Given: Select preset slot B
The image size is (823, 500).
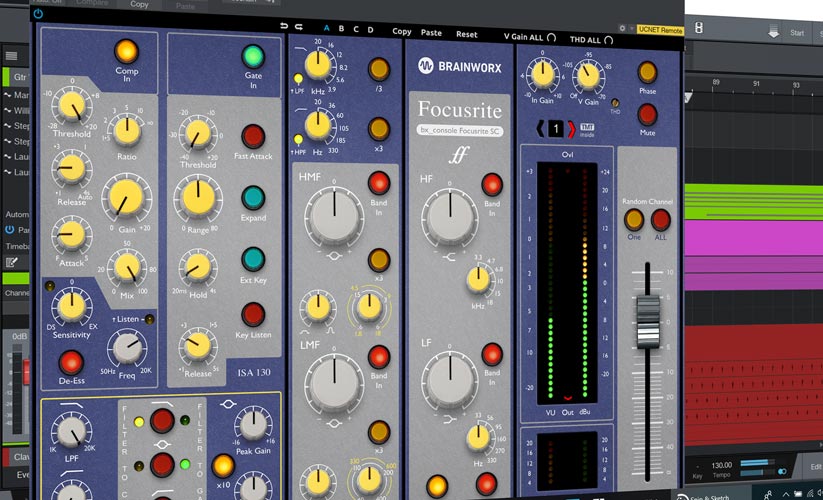Looking at the screenshot, I should click(341, 29).
